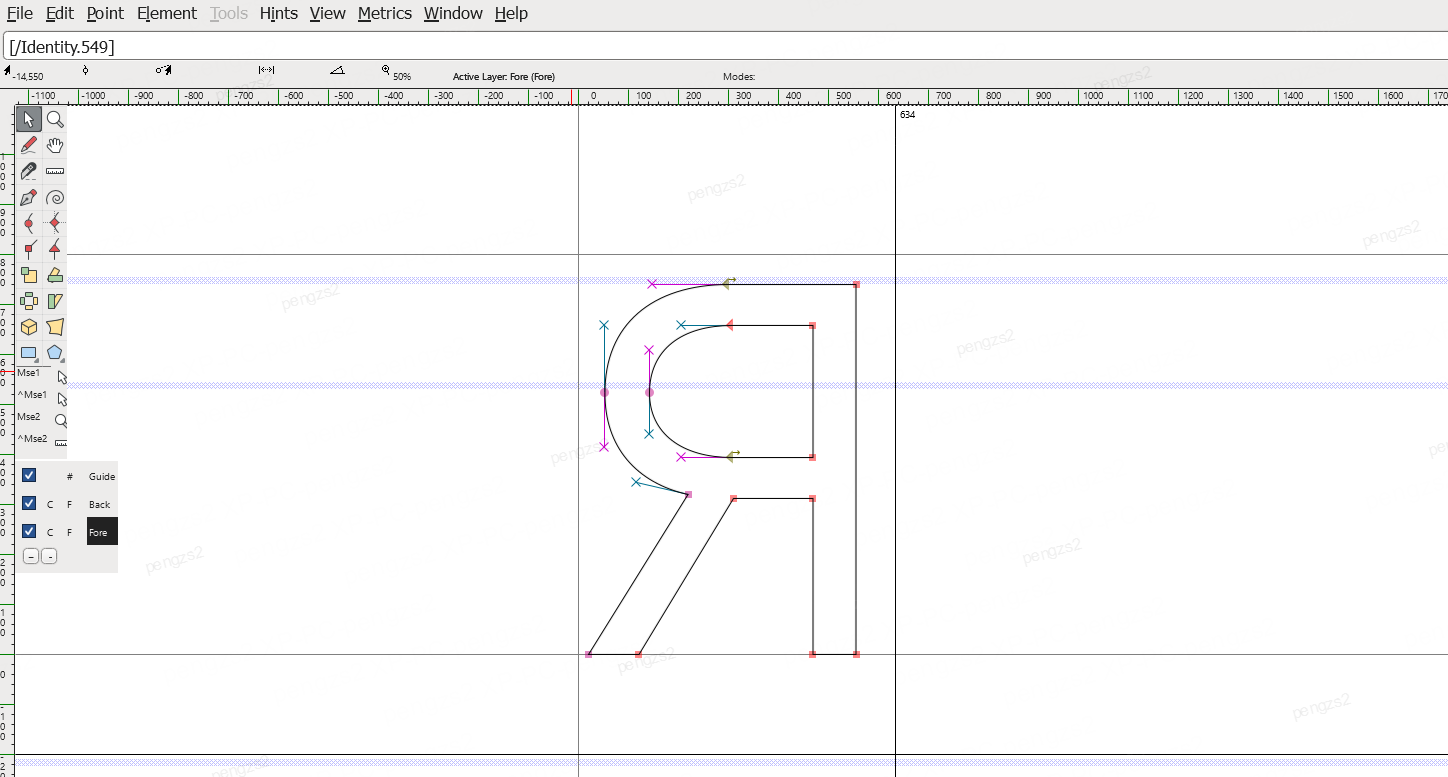Toggle visibility of the Fore layer
The height and width of the screenshot is (777, 1448).
pyautogui.click(x=29, y=531)
